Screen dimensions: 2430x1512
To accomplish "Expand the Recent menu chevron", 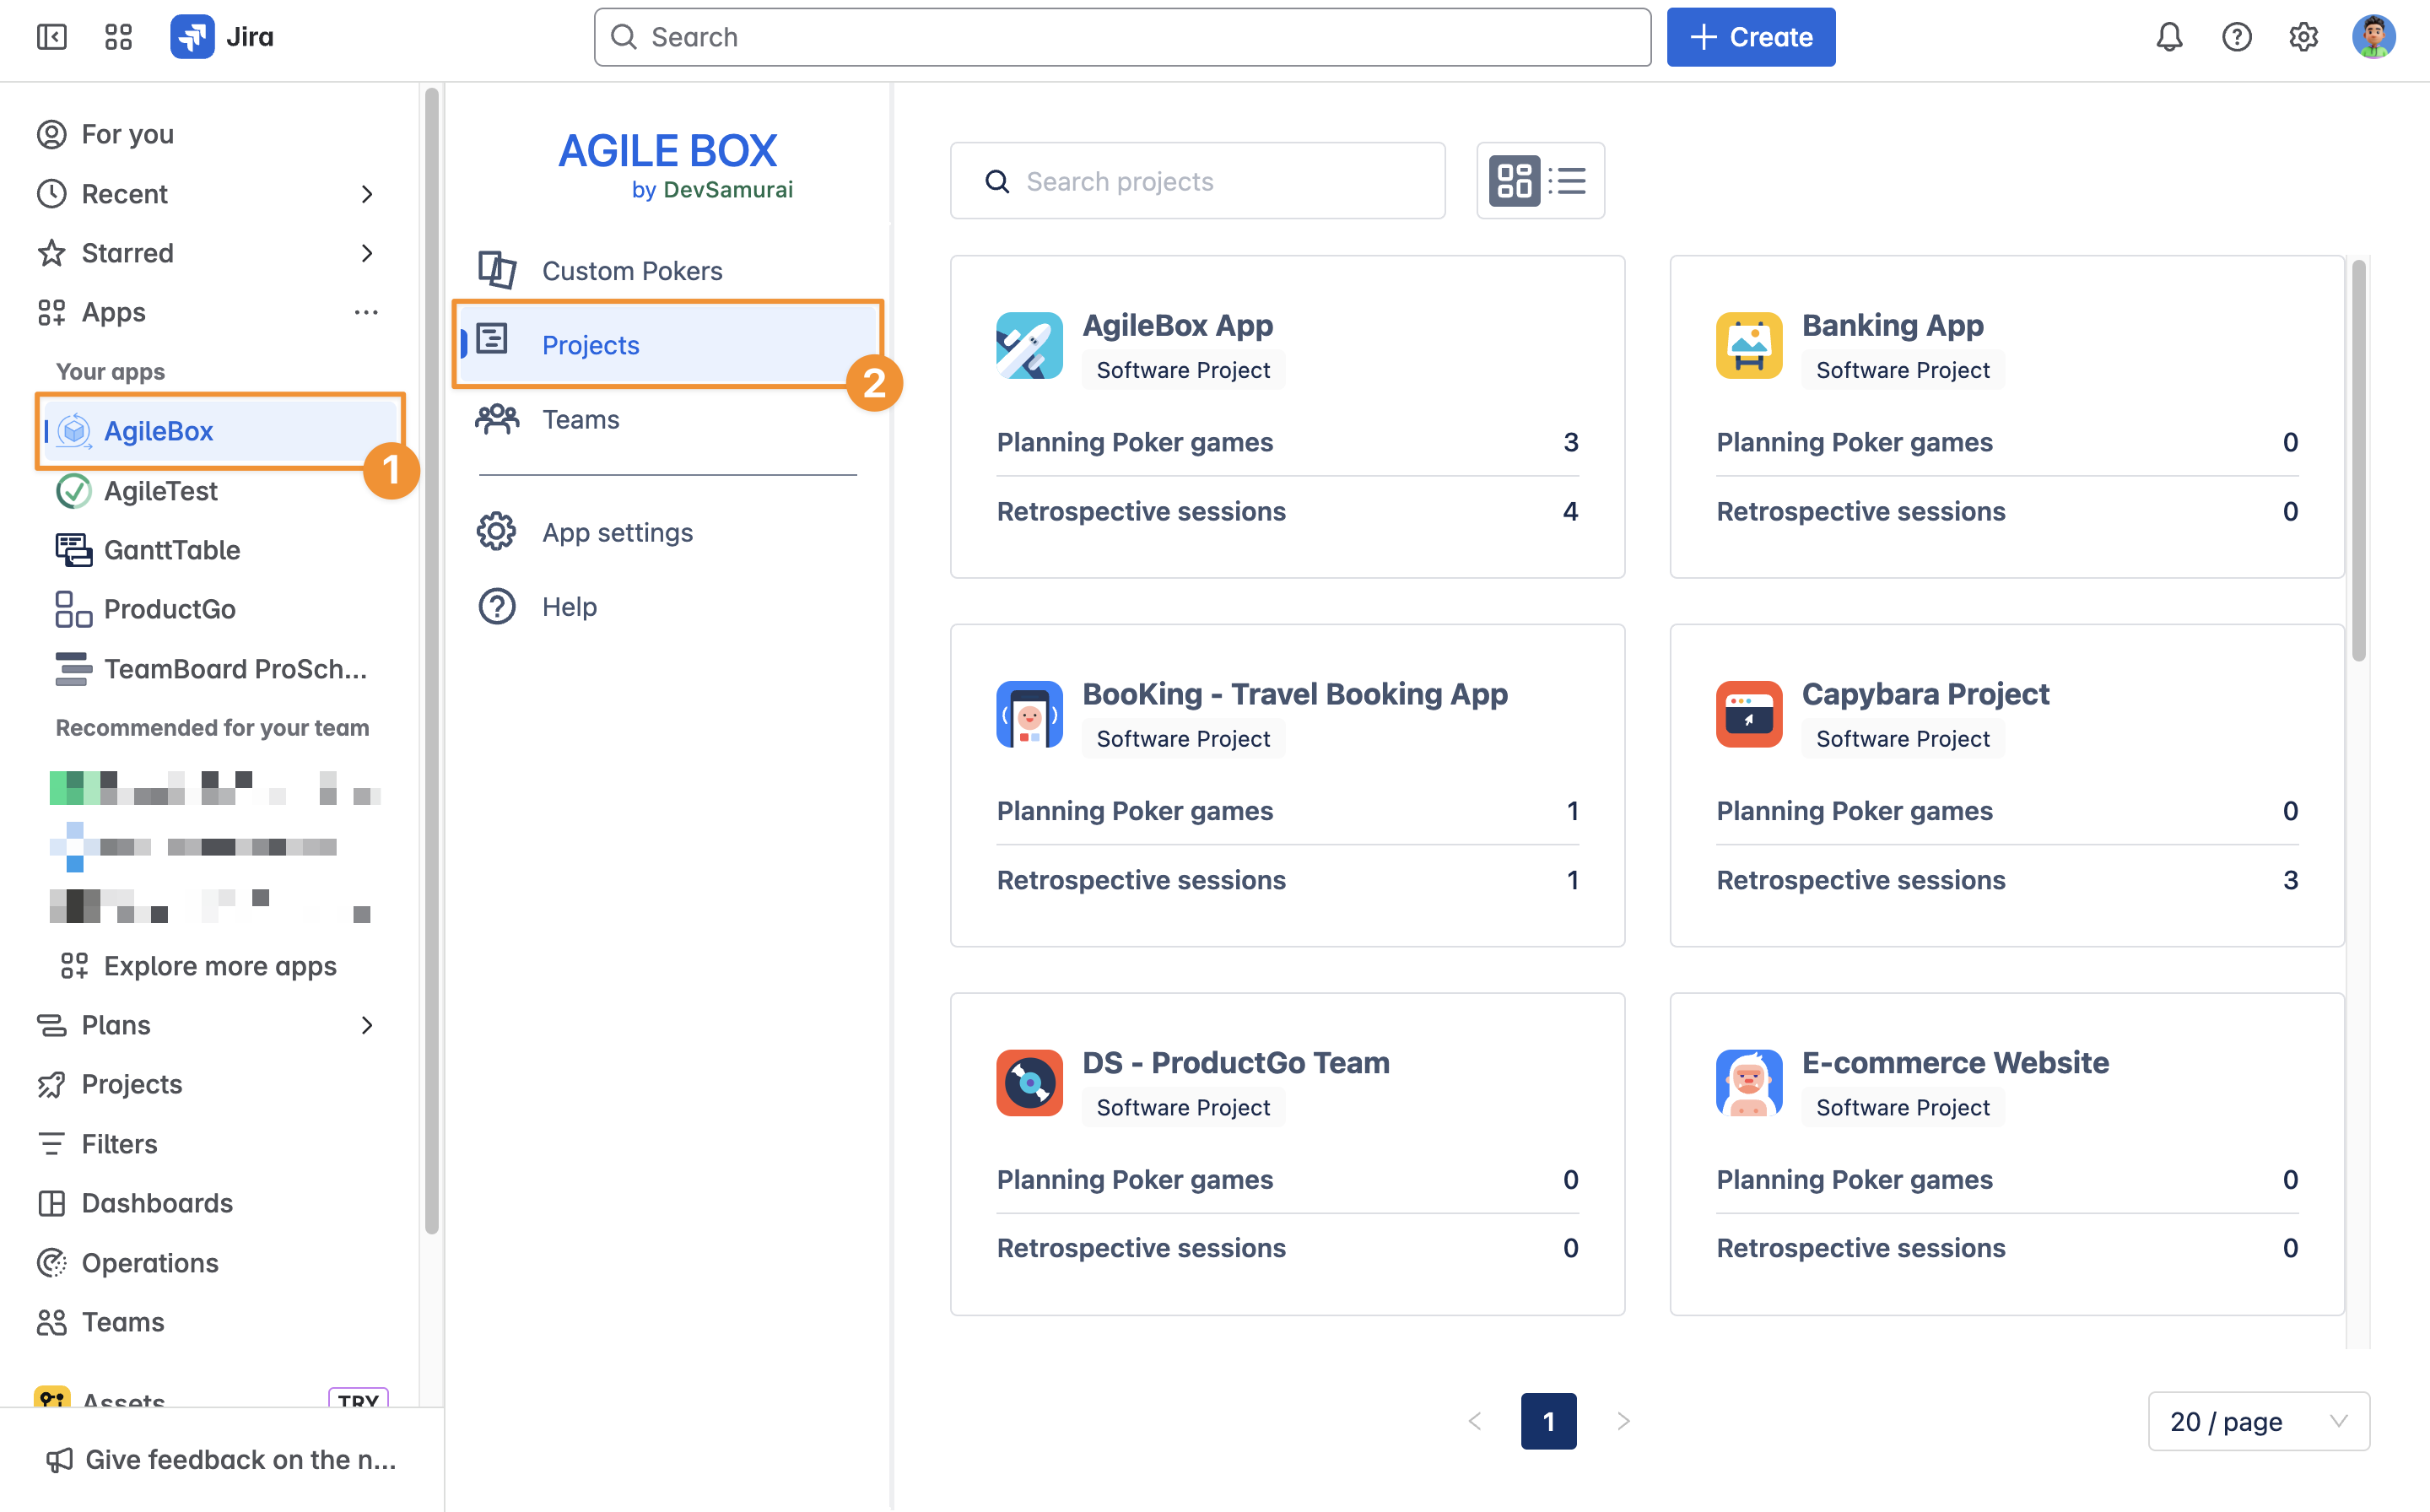I will coord(367,194).
